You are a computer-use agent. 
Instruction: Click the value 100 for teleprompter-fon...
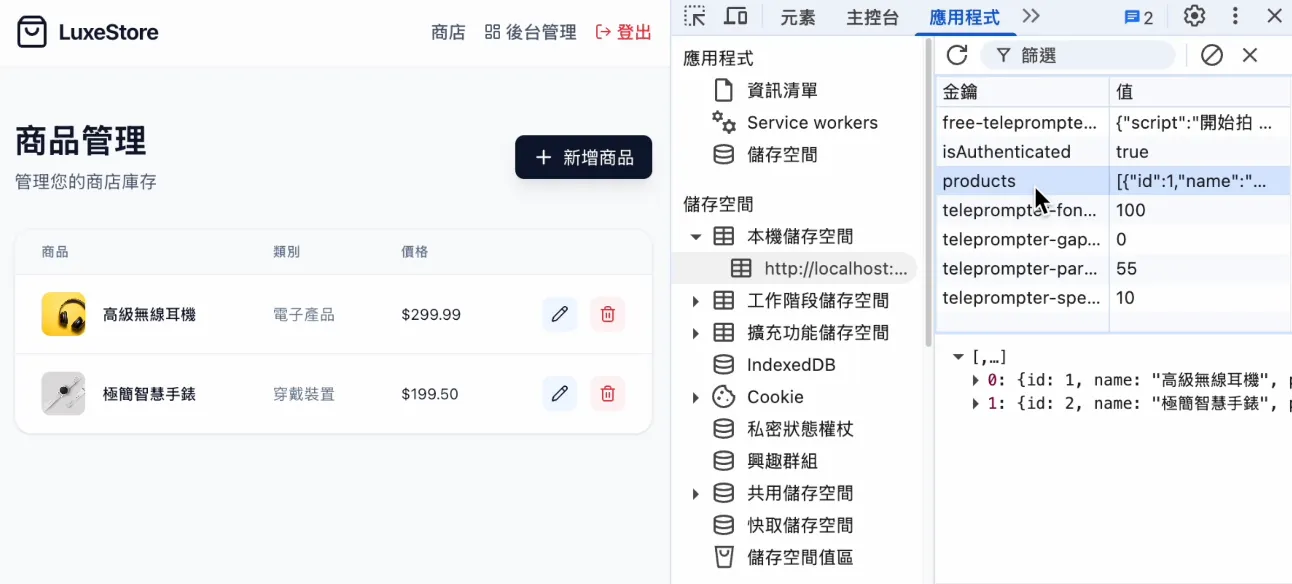pyautogui.click(x=1131, y=210)
